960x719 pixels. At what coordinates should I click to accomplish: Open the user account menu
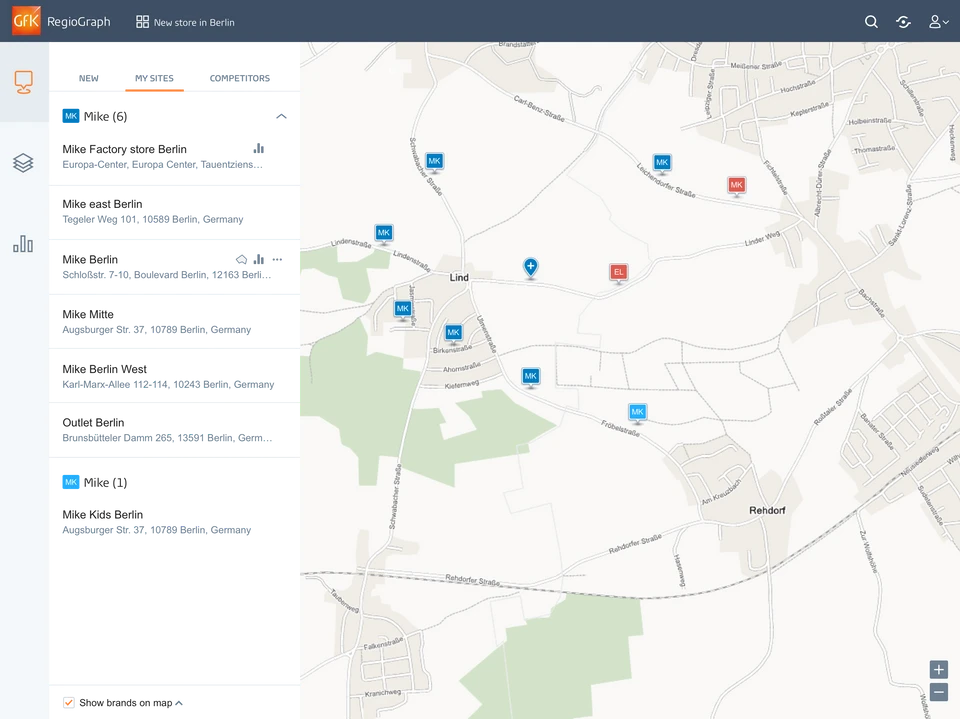pos(939,22)
